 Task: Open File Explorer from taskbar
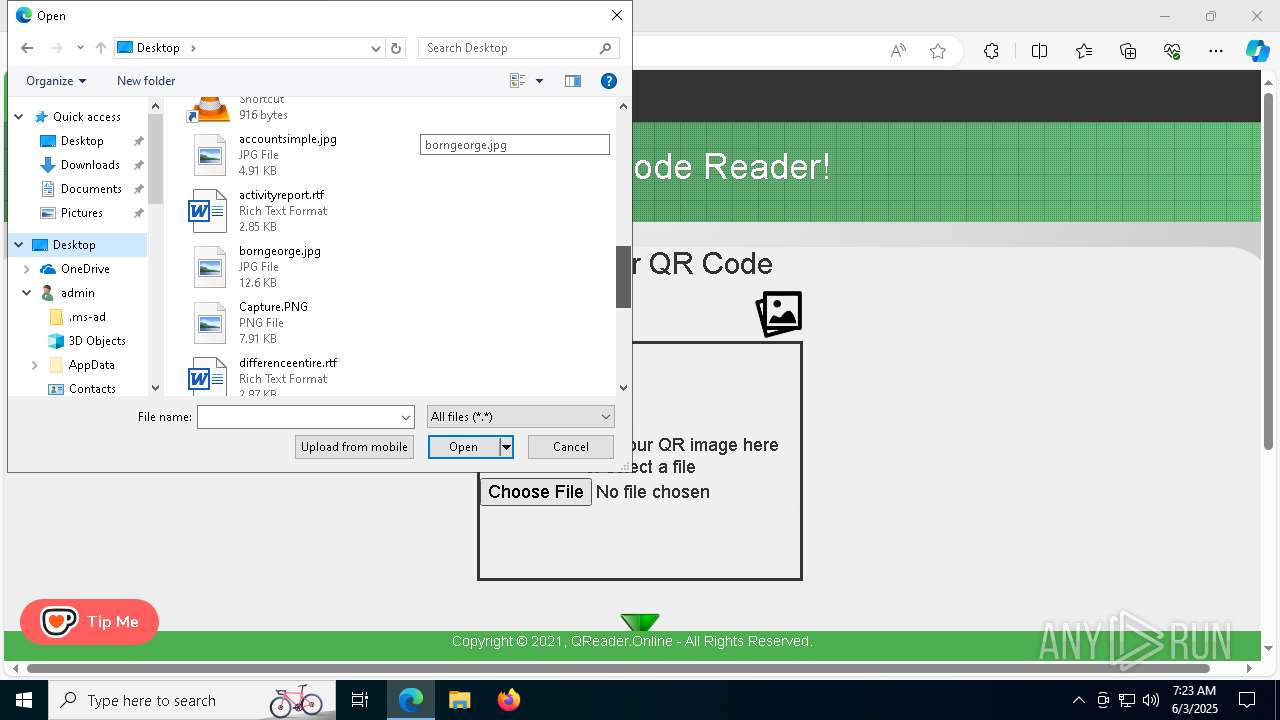[459, 700]
